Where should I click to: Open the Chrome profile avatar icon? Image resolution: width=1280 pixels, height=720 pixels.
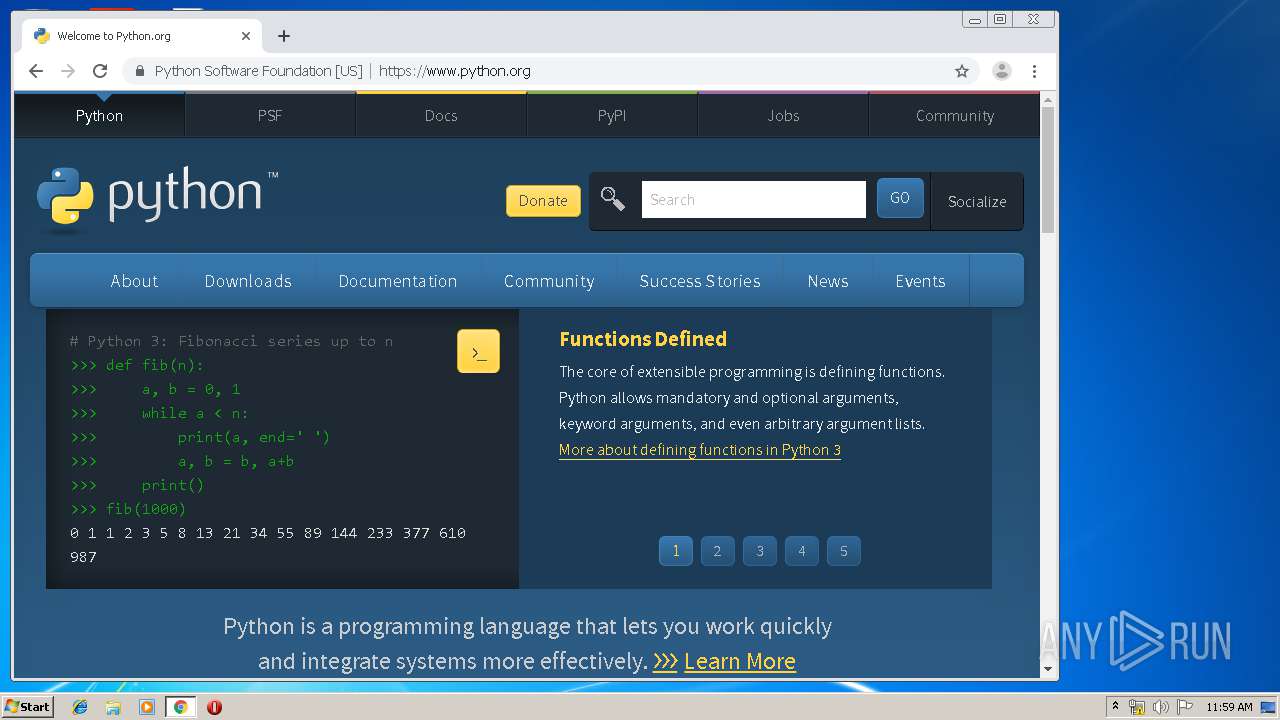(1001, 71)
